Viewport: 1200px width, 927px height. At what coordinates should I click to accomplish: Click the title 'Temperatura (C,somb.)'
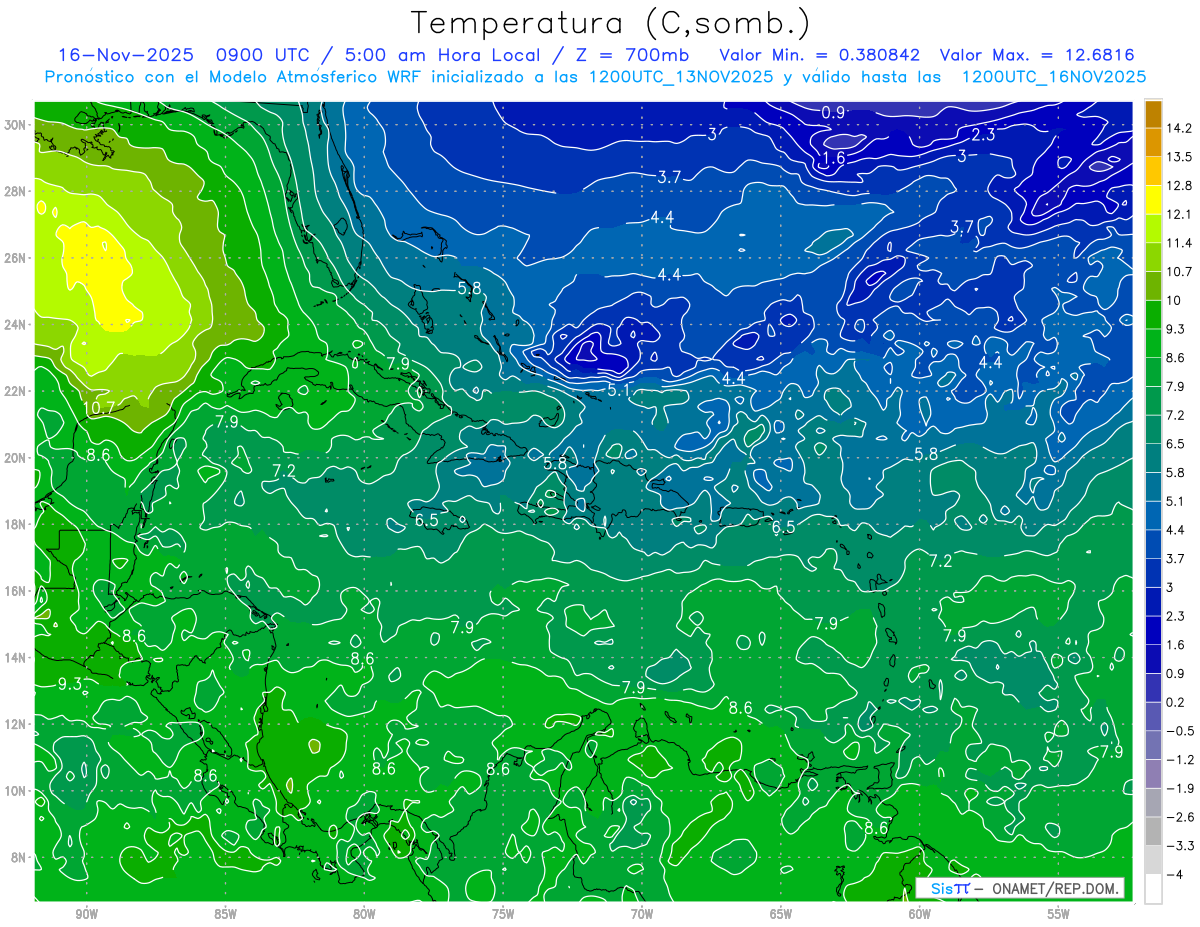pyautogui.click(x=611, y=23)
